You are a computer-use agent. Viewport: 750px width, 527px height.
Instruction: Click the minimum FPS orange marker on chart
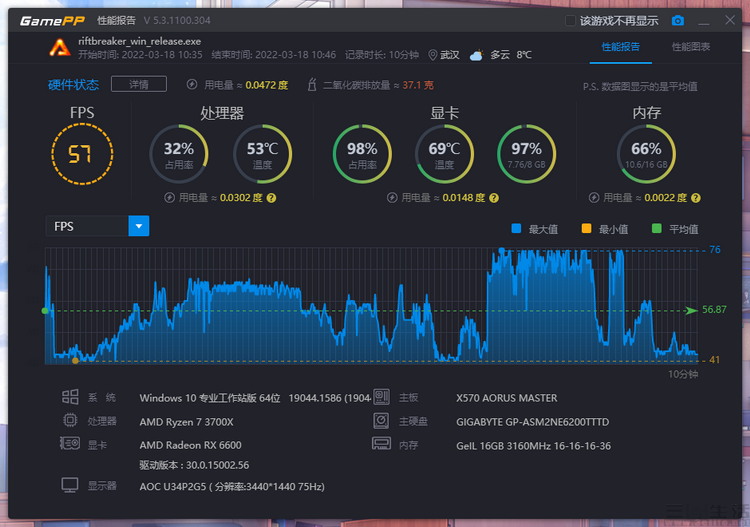point(75,361)
